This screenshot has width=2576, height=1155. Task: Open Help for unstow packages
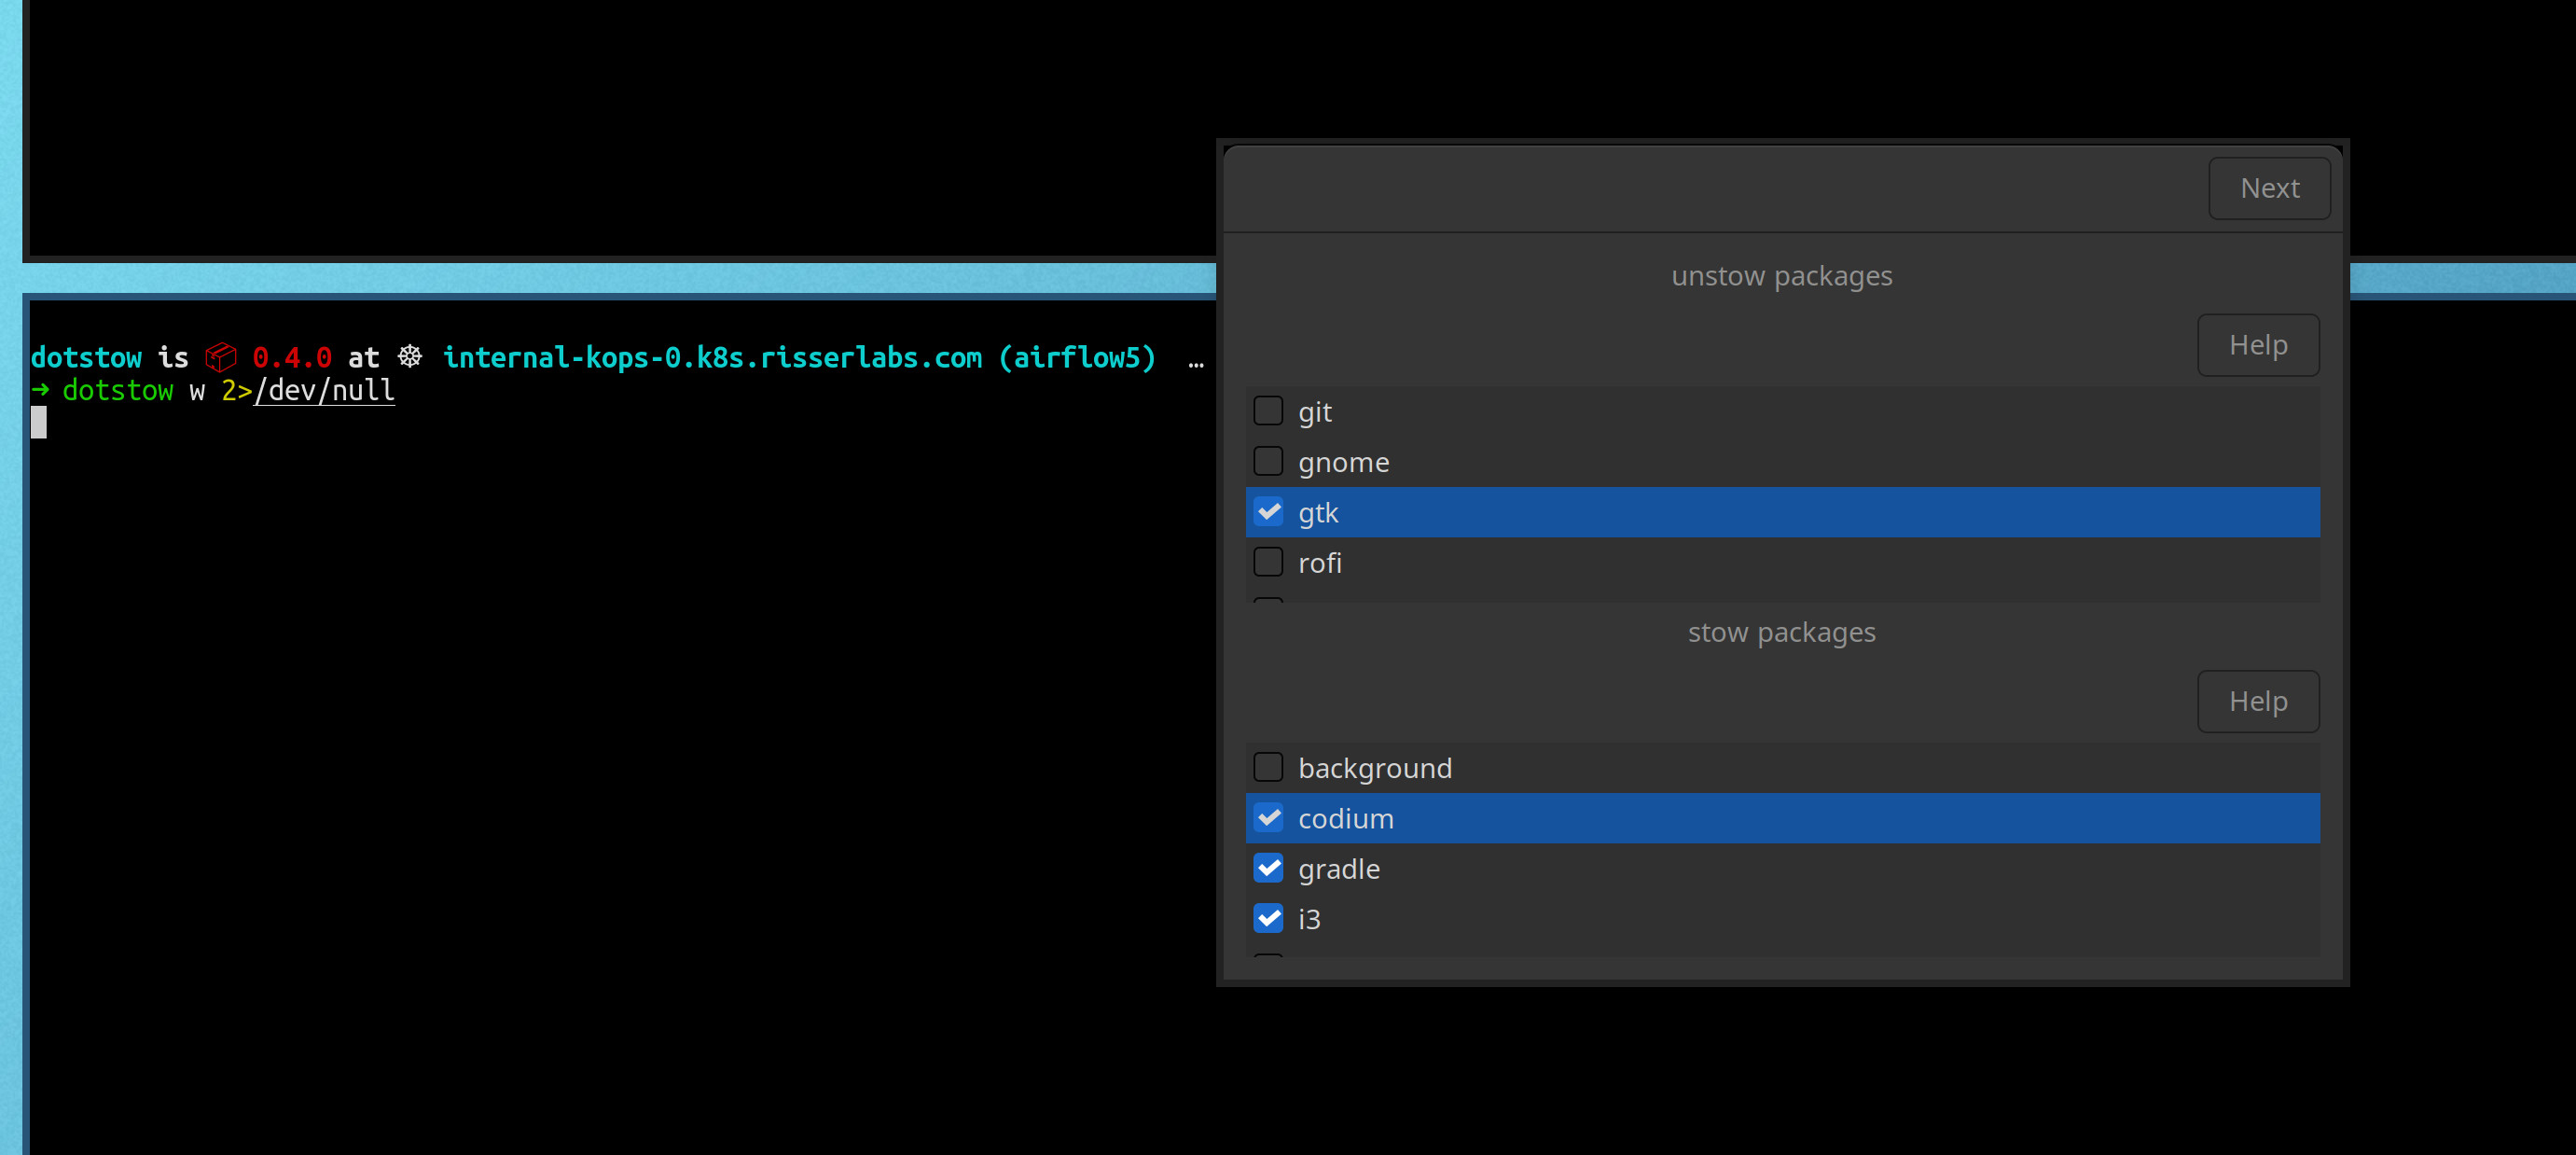(2257, 345)
